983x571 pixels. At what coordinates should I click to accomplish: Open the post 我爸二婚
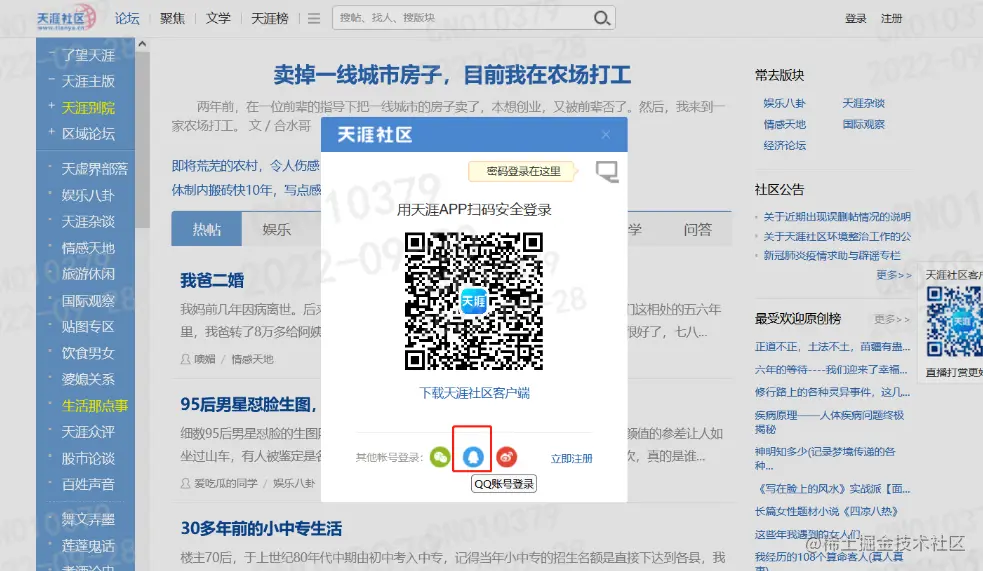coord(212,280)
